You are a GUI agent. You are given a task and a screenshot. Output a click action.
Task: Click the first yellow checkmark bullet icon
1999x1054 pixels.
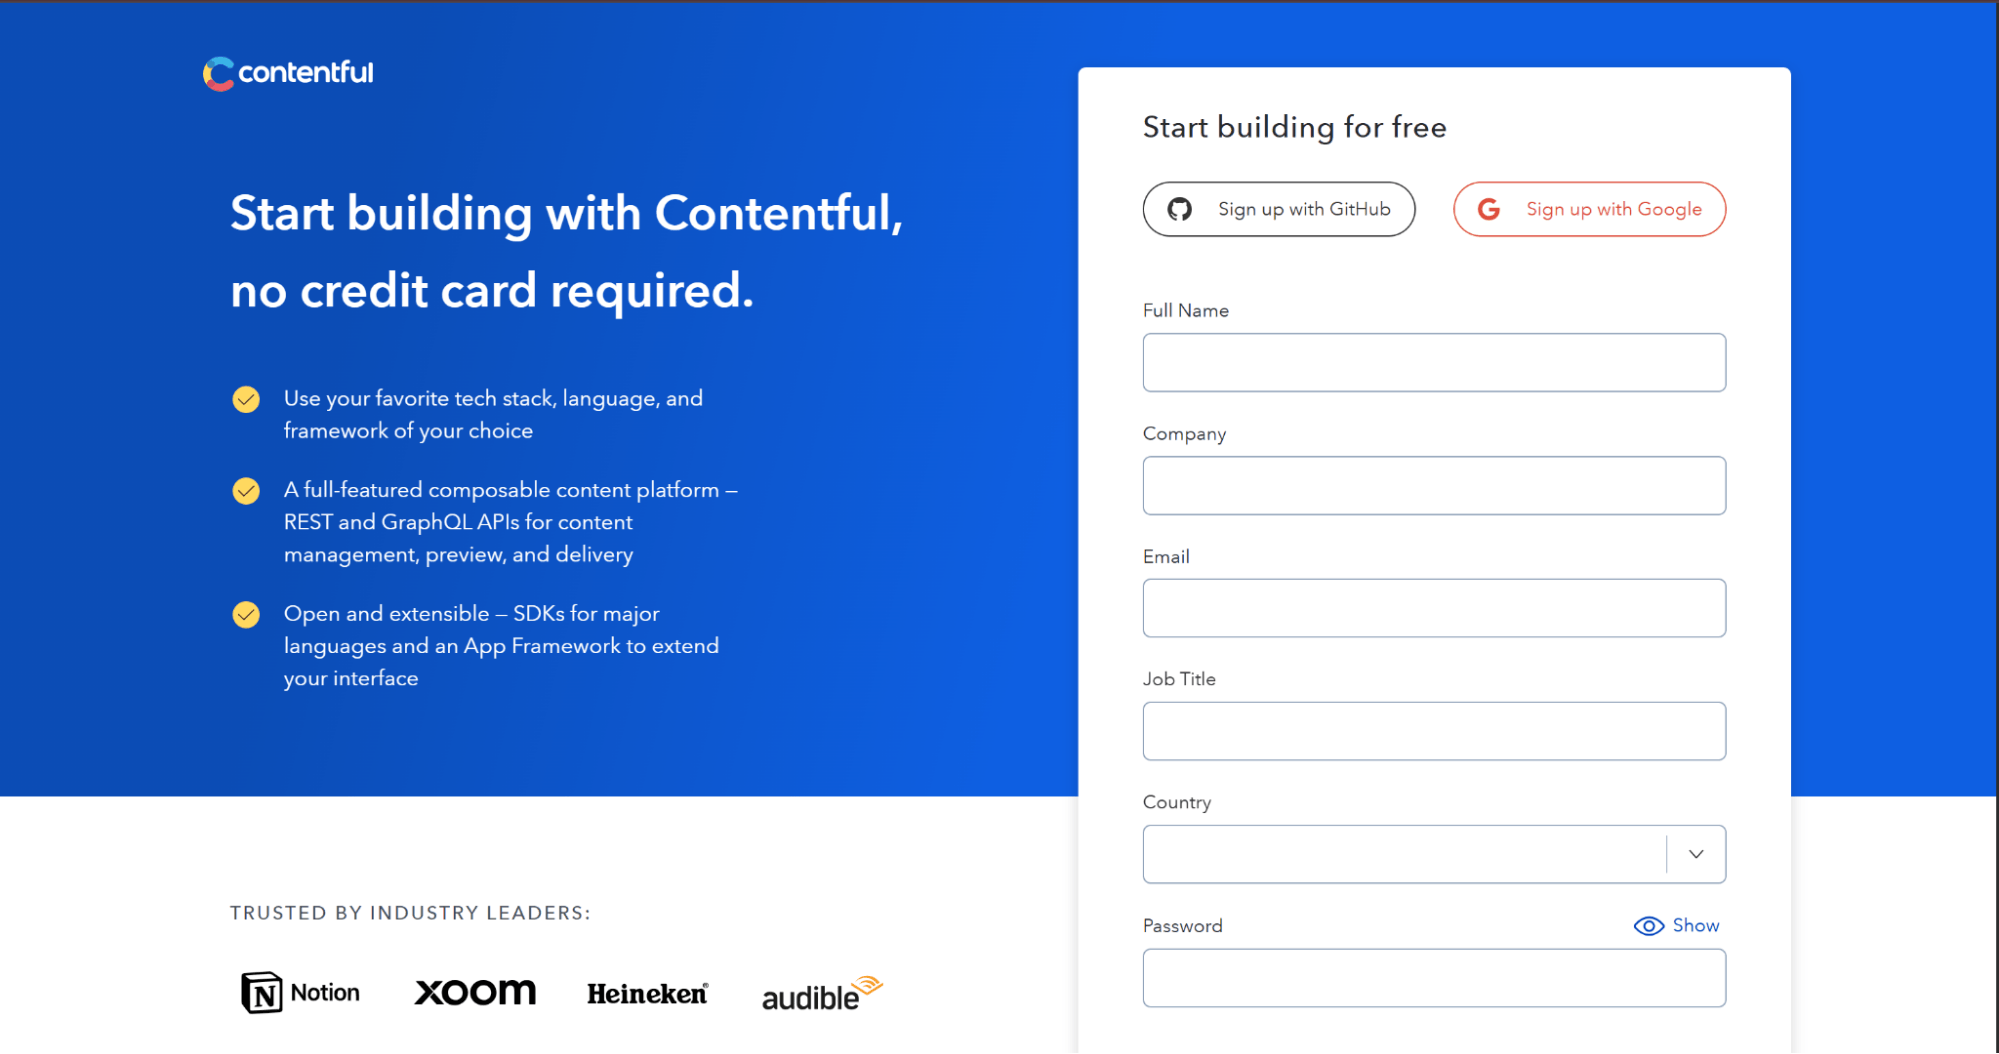(x=246, y=400)
